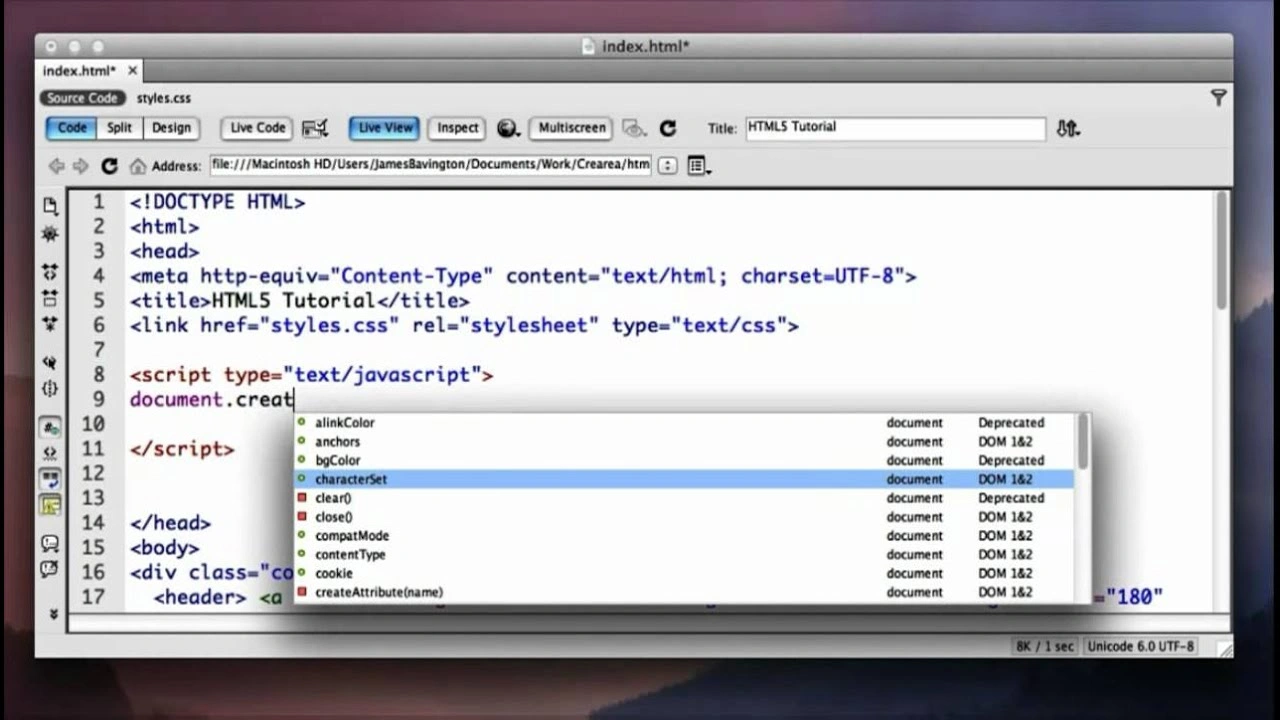Switch to Code view
This screenshot has width=1280, height=720.
coord(72,128)
